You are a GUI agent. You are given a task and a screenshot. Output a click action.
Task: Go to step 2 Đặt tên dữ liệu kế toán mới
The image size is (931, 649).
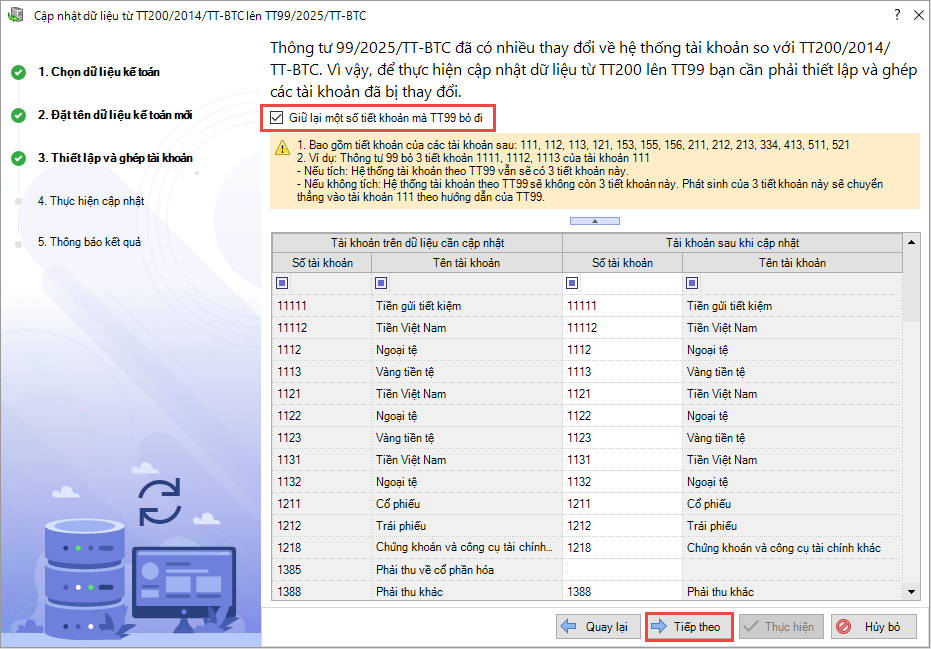point(115,115)
